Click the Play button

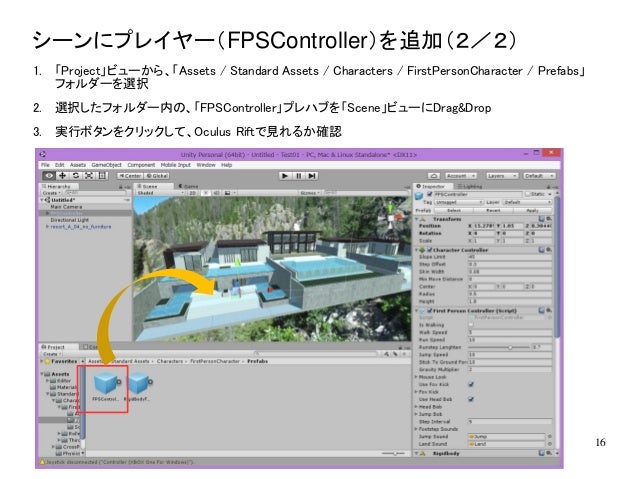(x=285, y=175)
